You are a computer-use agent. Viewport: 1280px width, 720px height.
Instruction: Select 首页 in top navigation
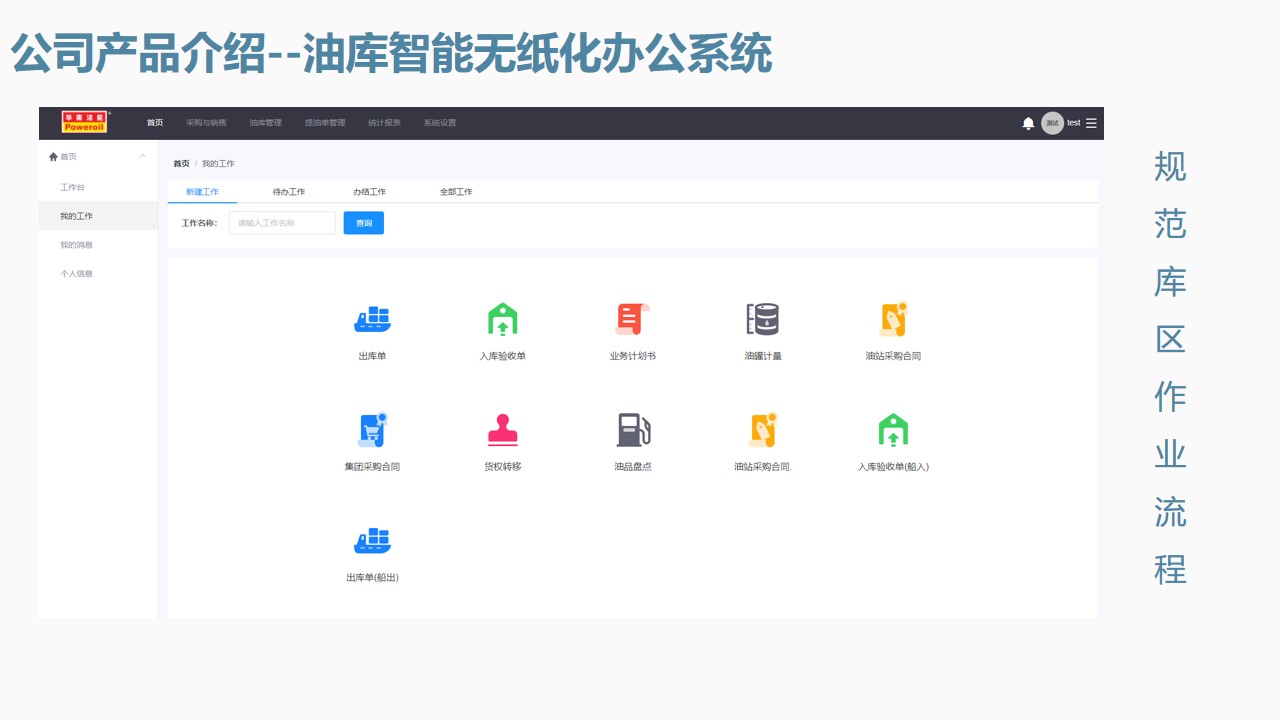[155, 123]
